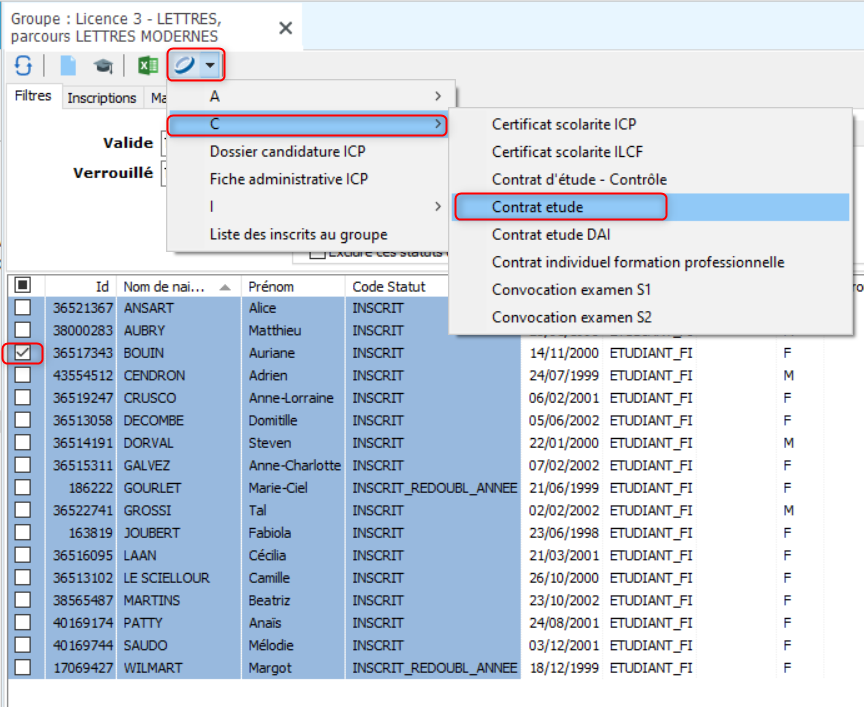Screen dimensions: 864x707
Task: Click the graduation cap toolbar icon
Action: pos(103,66)
